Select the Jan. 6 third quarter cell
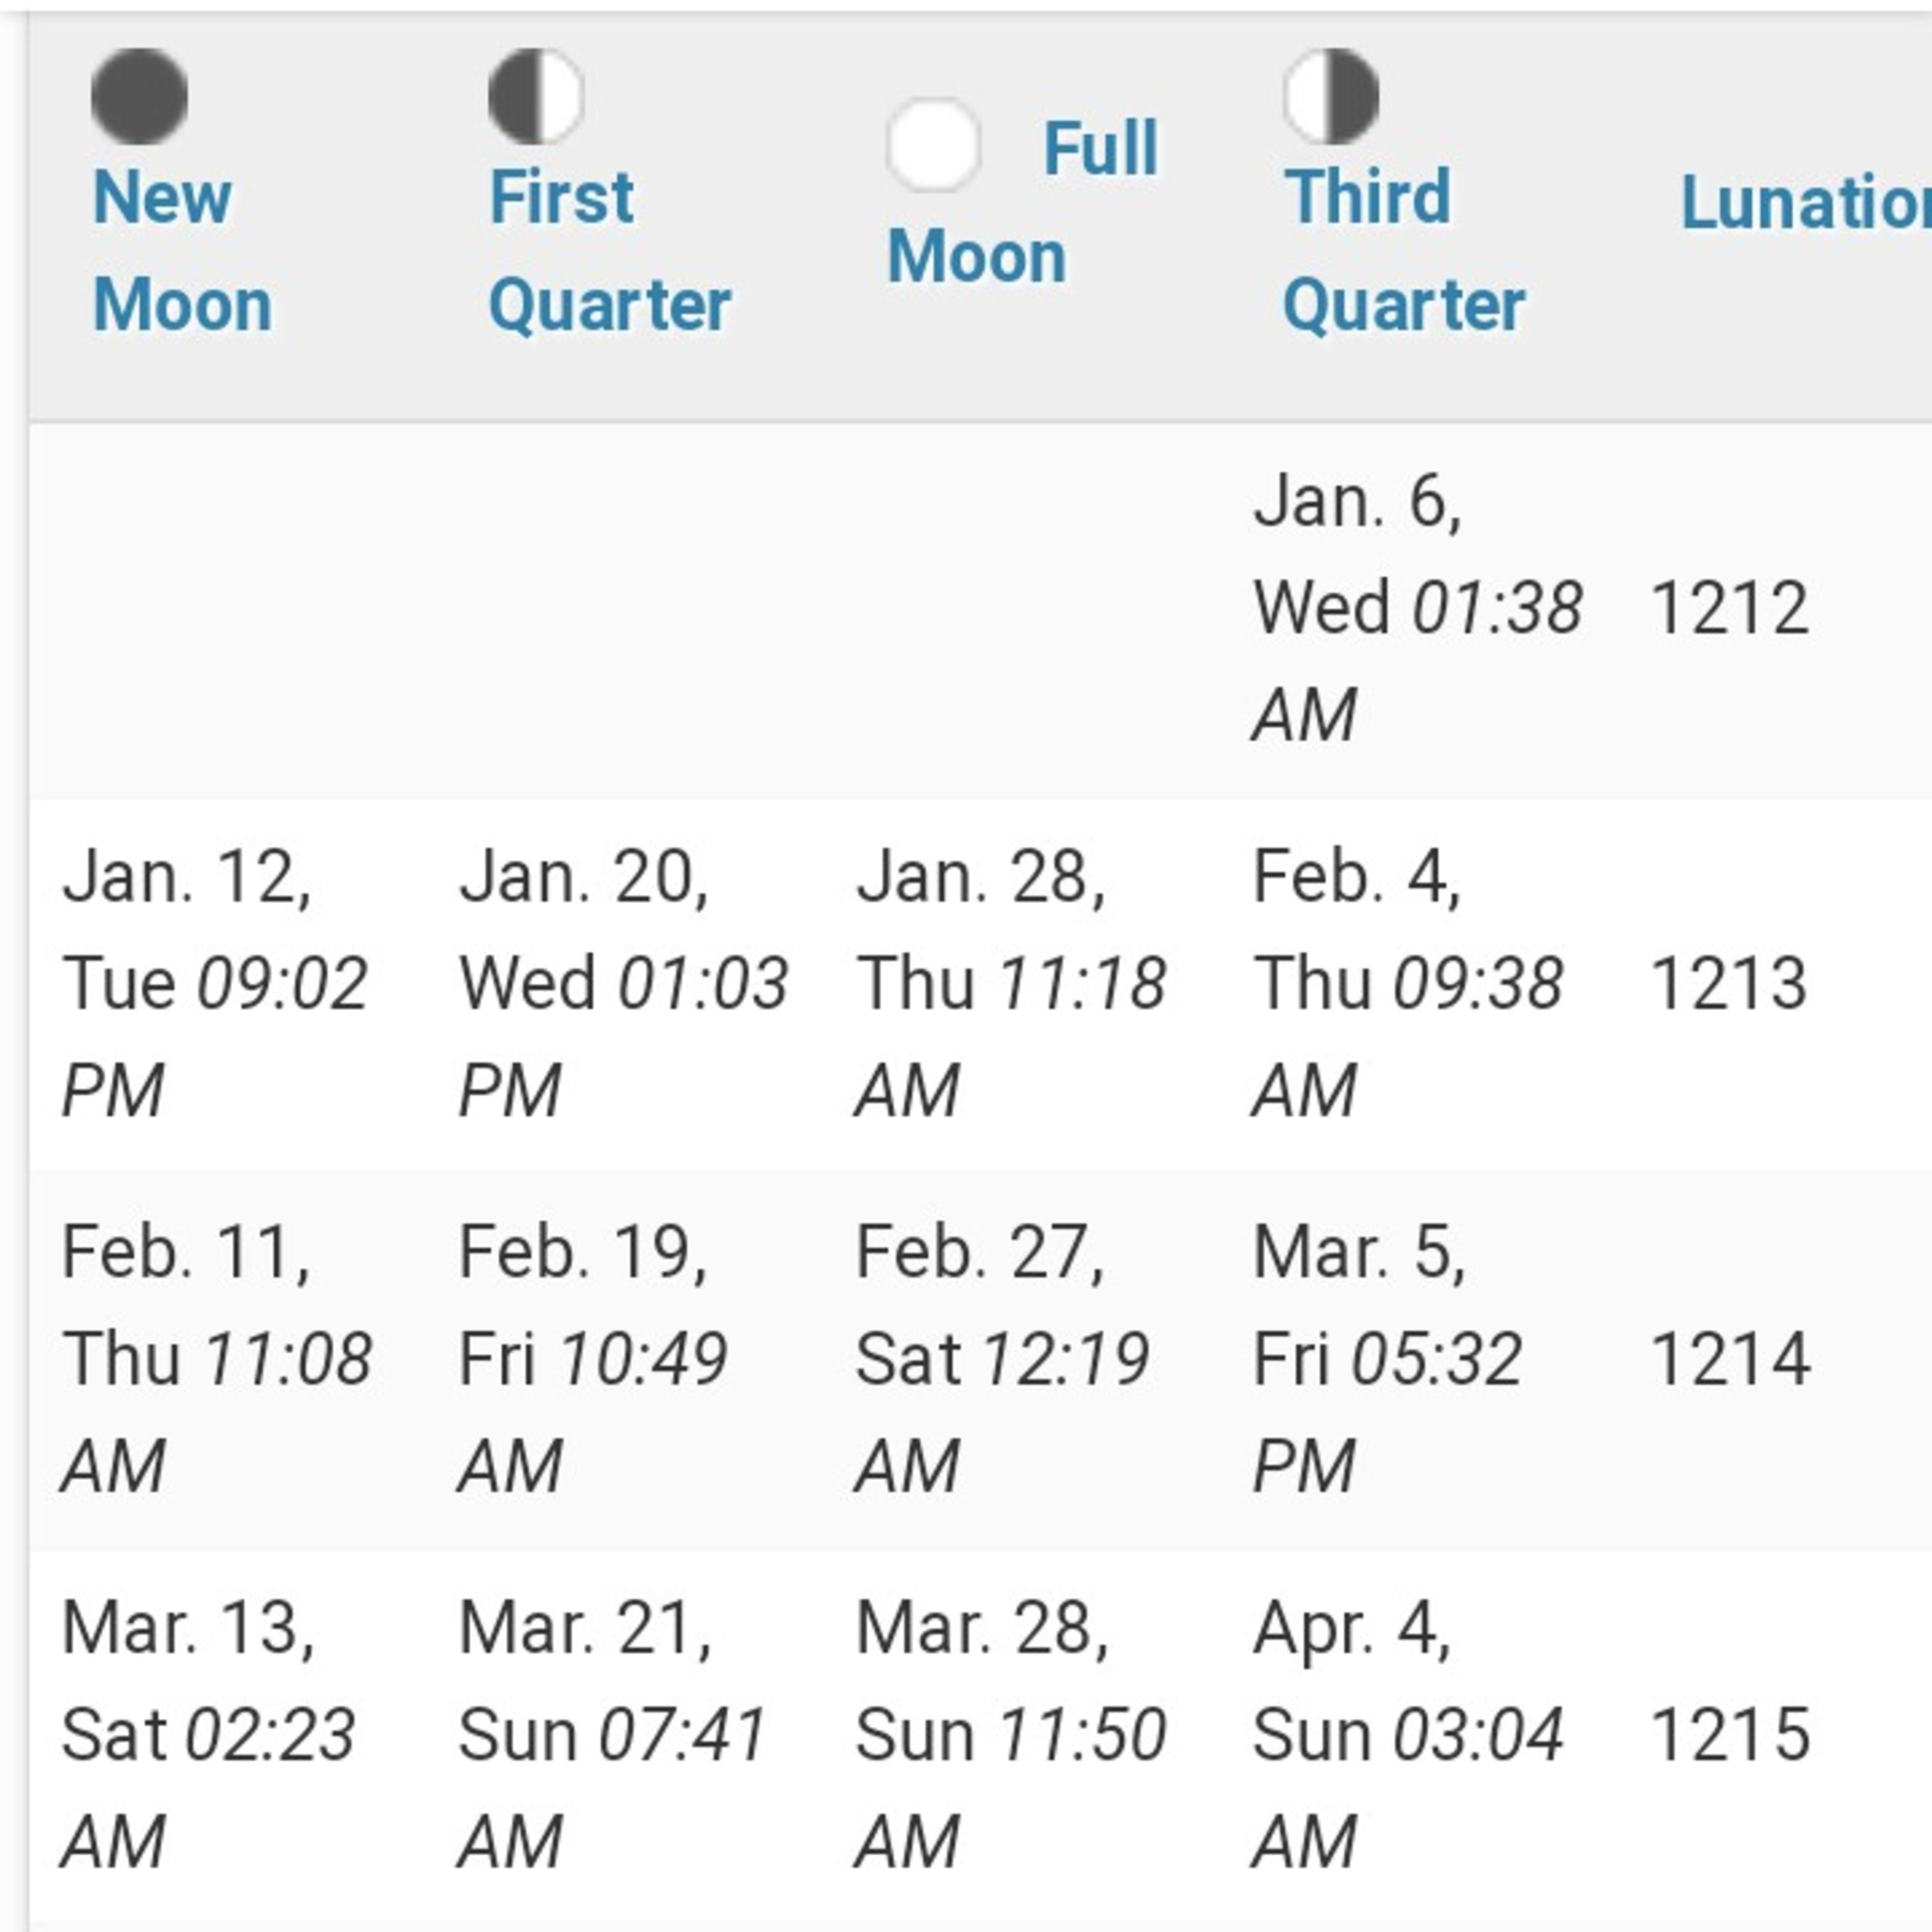 (1418, 608)
